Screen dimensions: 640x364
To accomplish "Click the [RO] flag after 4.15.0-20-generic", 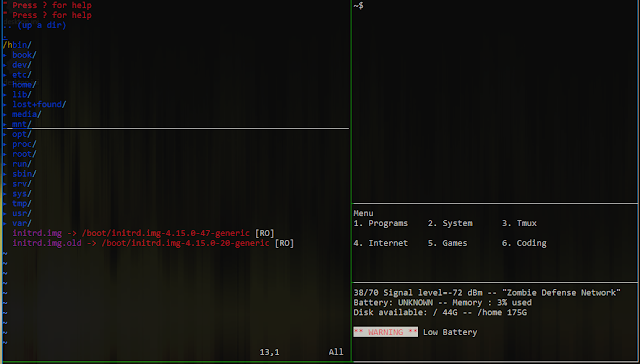I will [284, 243].
